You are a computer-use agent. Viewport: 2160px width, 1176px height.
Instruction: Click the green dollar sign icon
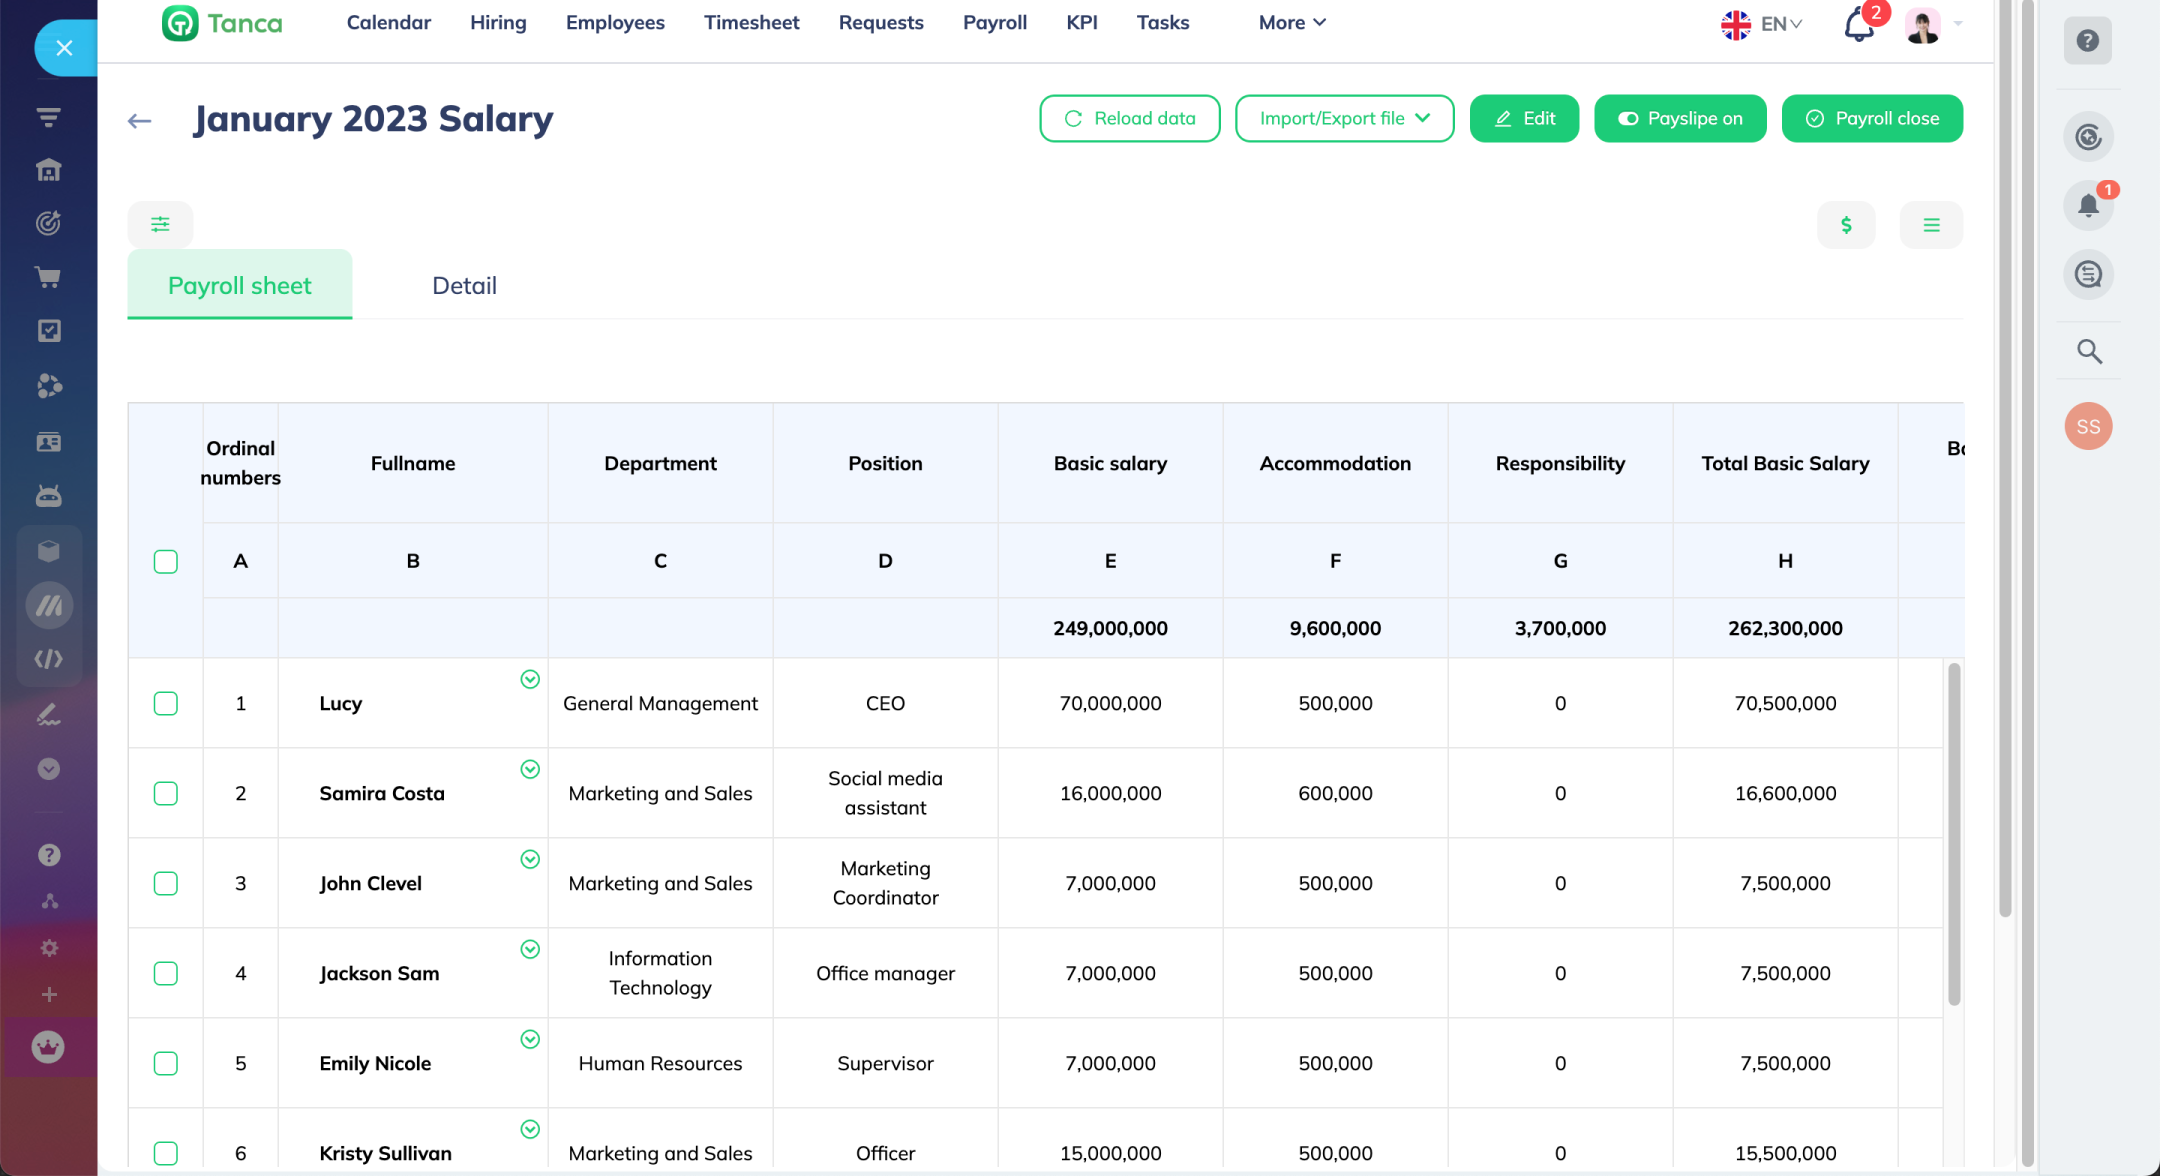1846,225
